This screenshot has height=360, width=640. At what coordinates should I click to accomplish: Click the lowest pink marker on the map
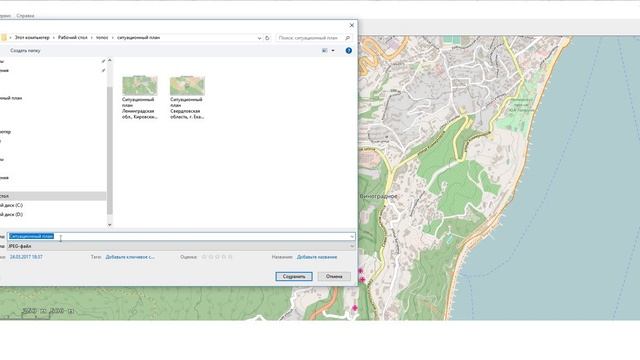pyautogui.click(x=355, y=308)
